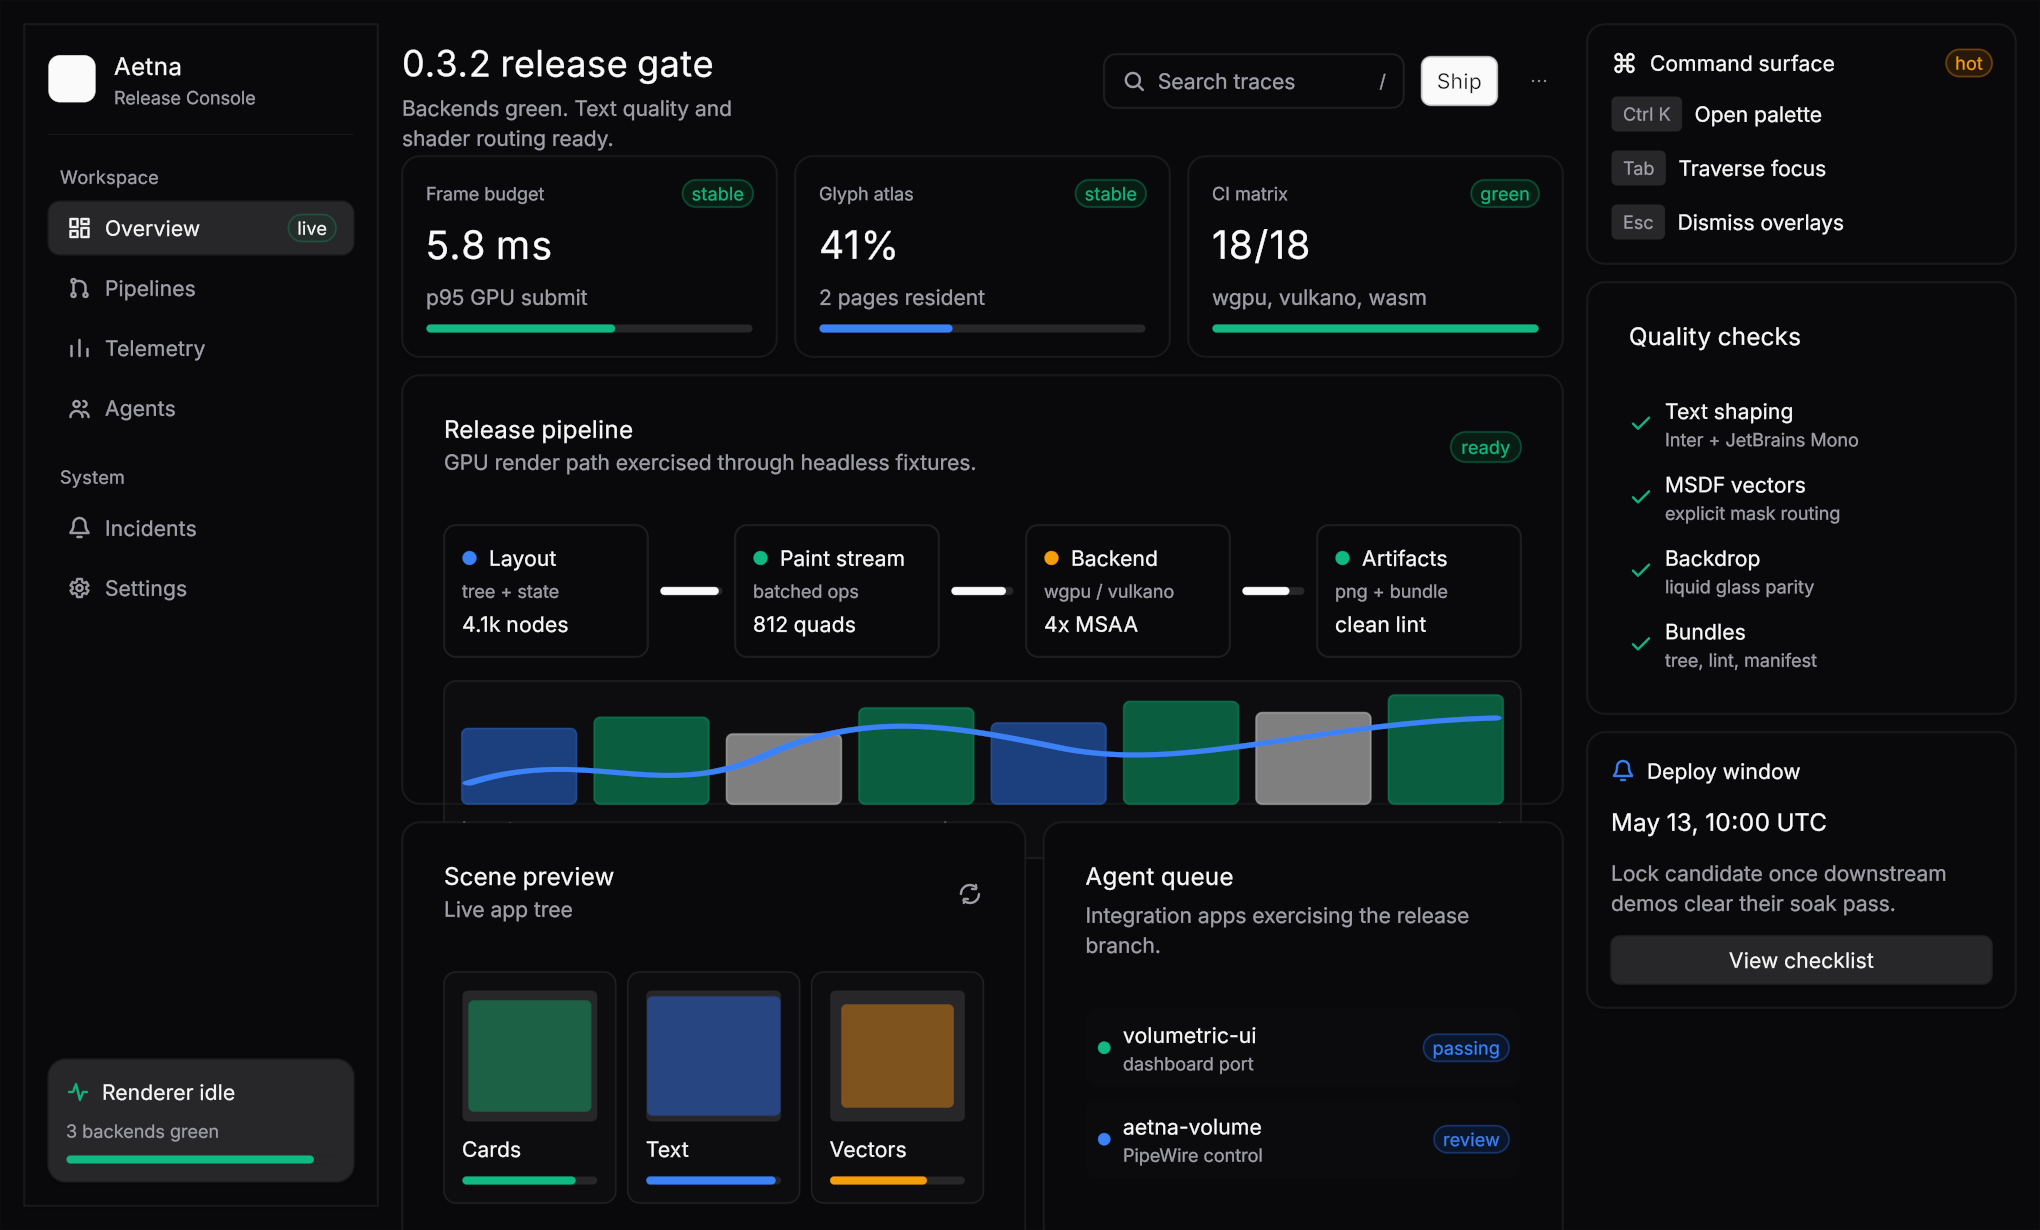Click the '5.8 ms' frame budget value

click(489, 245)
